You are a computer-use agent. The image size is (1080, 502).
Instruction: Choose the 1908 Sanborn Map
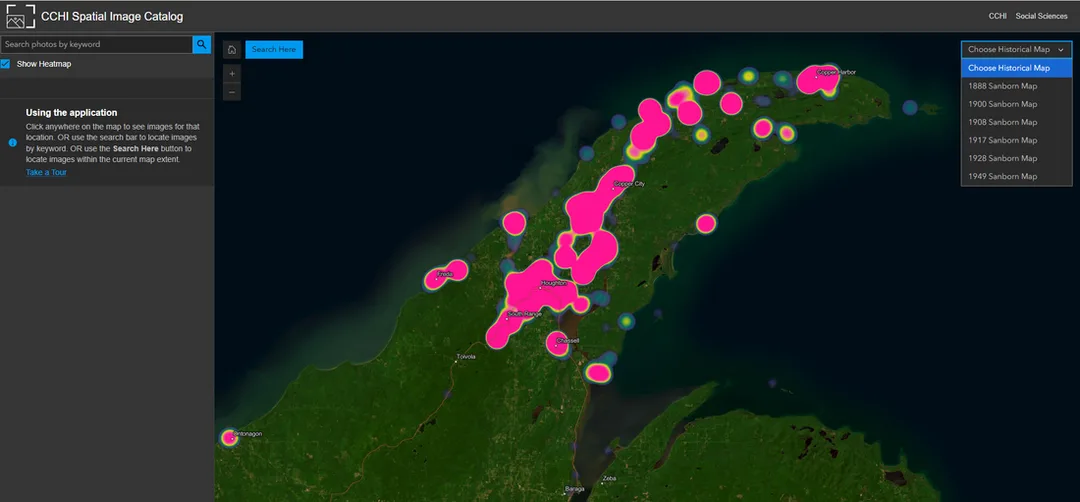pos(1016,122)
